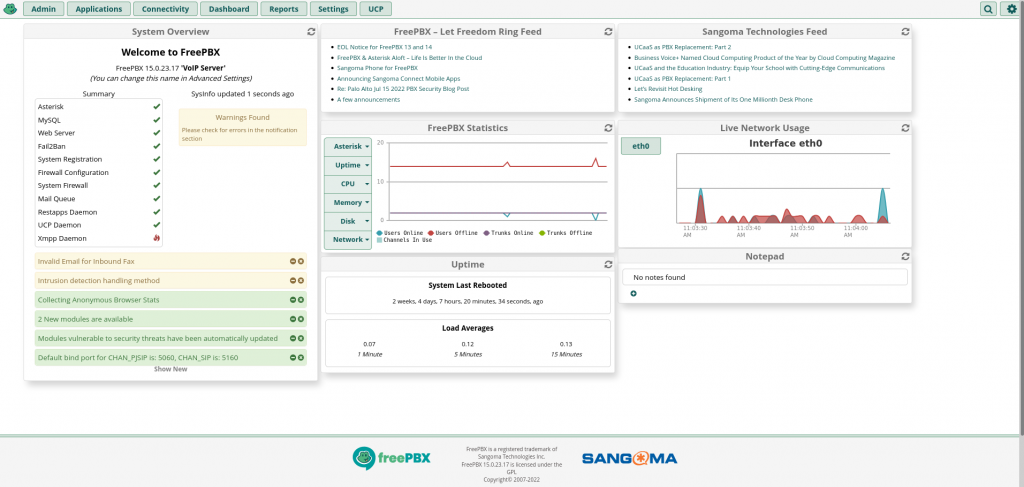Open UCaaS as PBX Replacement: Part 1
This screenshot has height=487, width=1024.
click(682, 78)
